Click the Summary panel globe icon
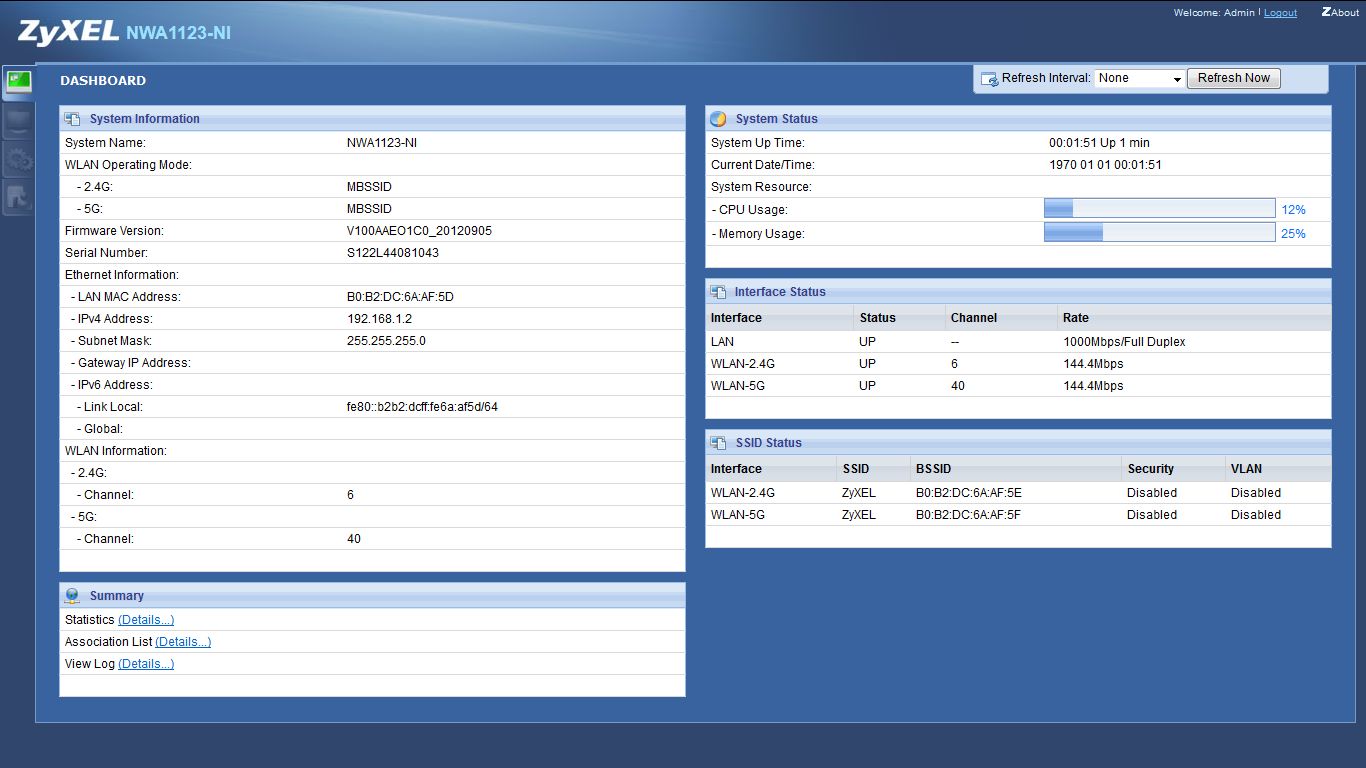This screenshot has width=1366, height=768. 72,596
